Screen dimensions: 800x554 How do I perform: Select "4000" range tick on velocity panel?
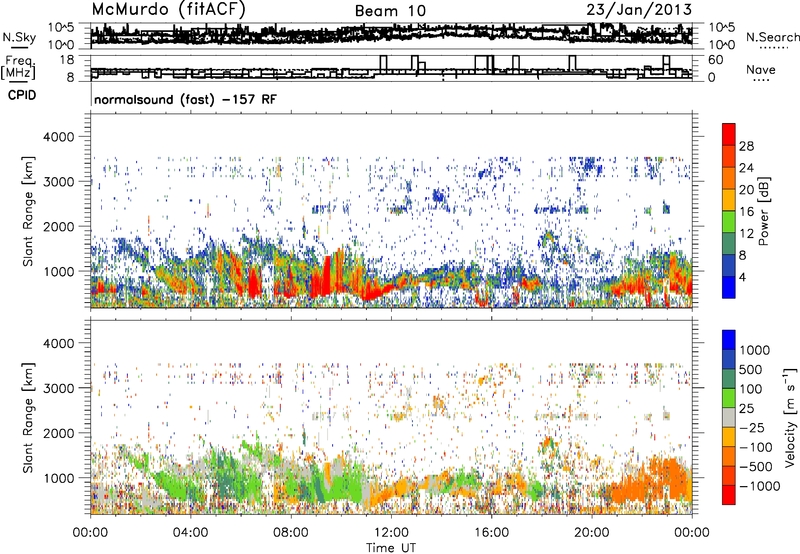click(58, 344)
